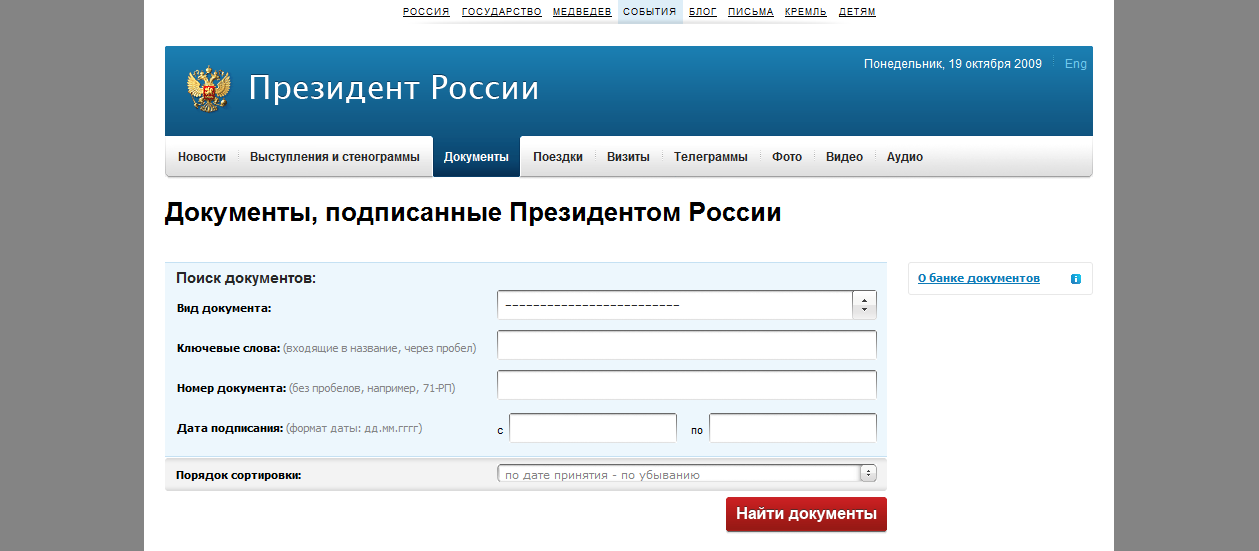The width and height of the screenshot is (1259, 551).
Task: Click the Поиск документов heading
Action: click(x=246, y=278)
